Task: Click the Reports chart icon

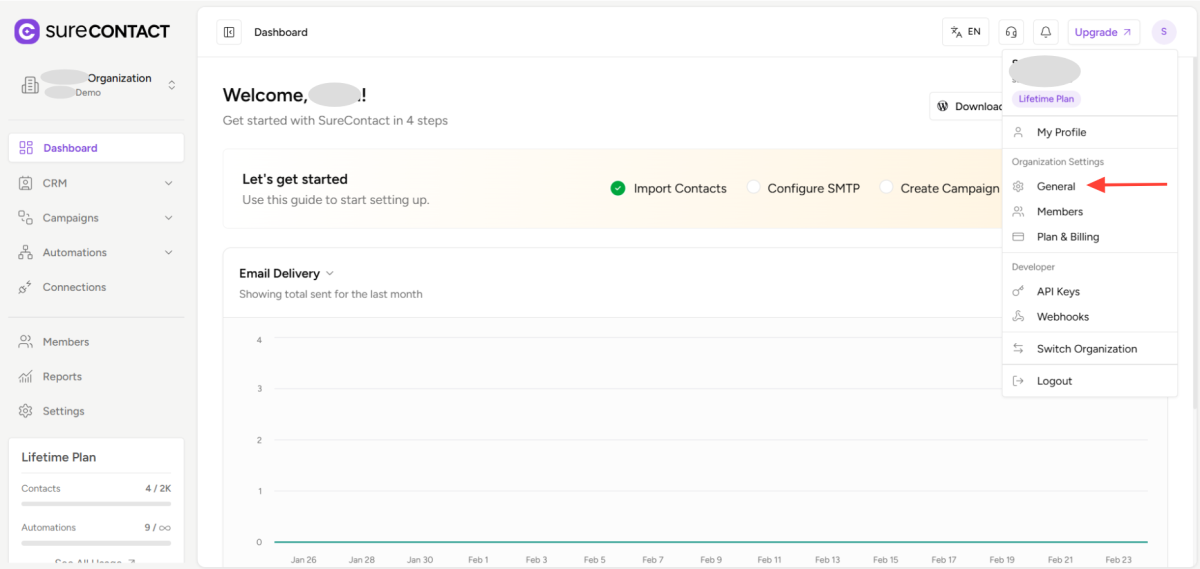Action: click(x=25, y=377)
